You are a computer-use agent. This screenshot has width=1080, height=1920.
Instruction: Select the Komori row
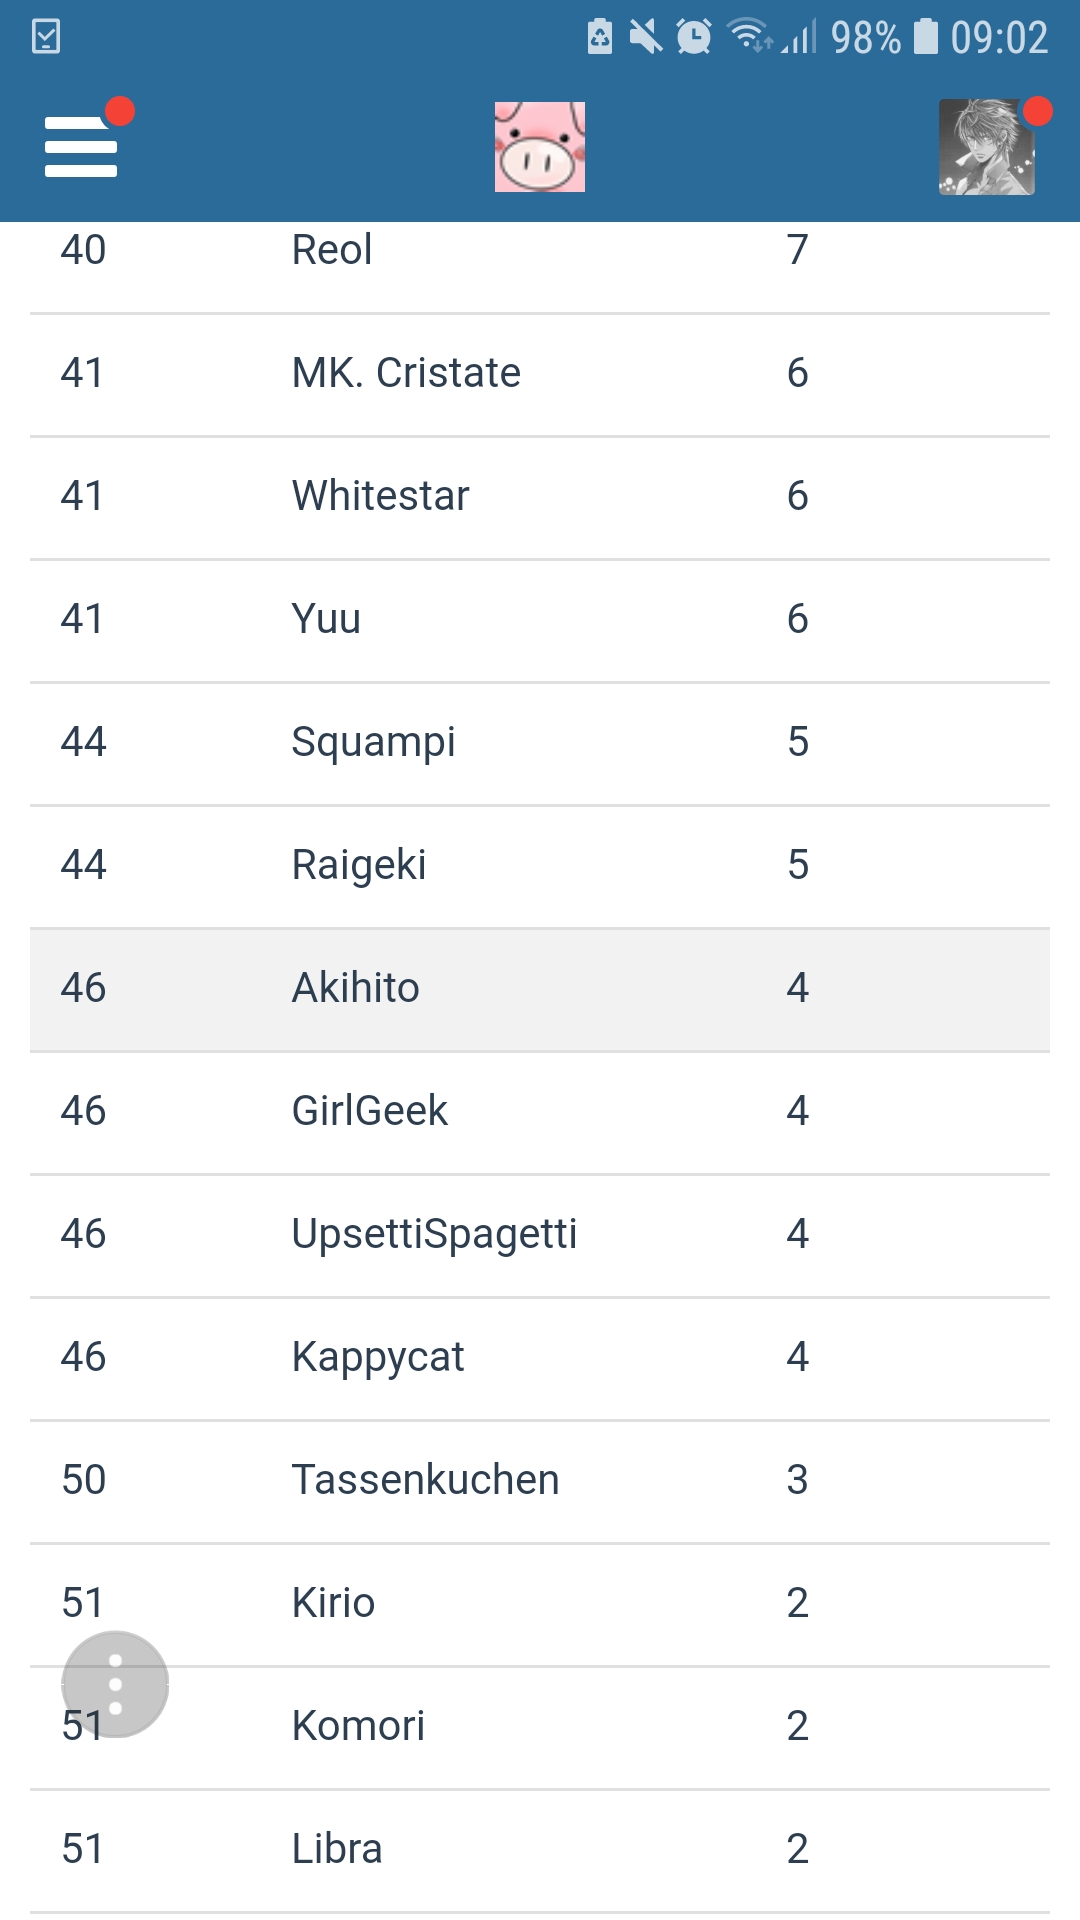(x=540, y=1728)
